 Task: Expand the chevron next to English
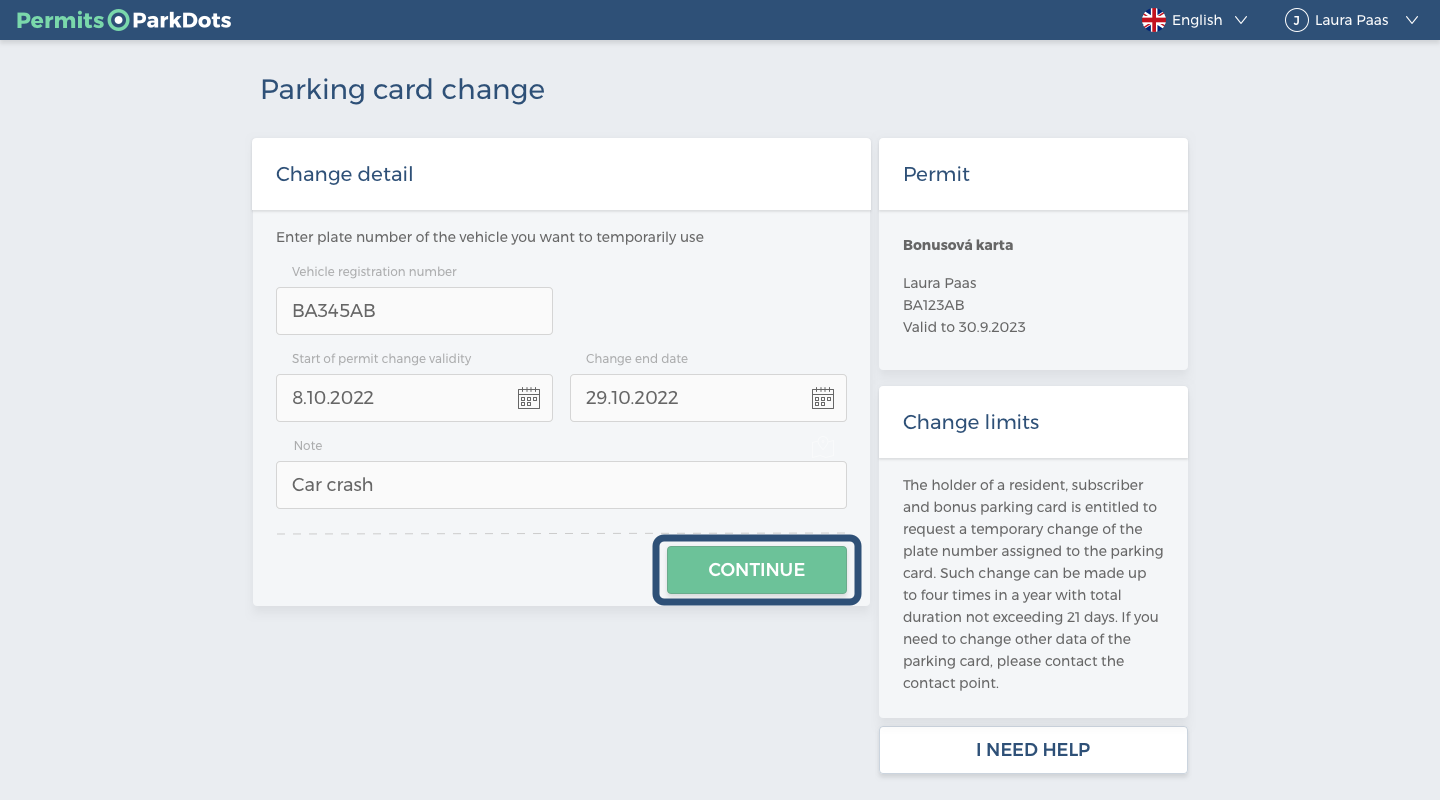(x=1241, y=20)
